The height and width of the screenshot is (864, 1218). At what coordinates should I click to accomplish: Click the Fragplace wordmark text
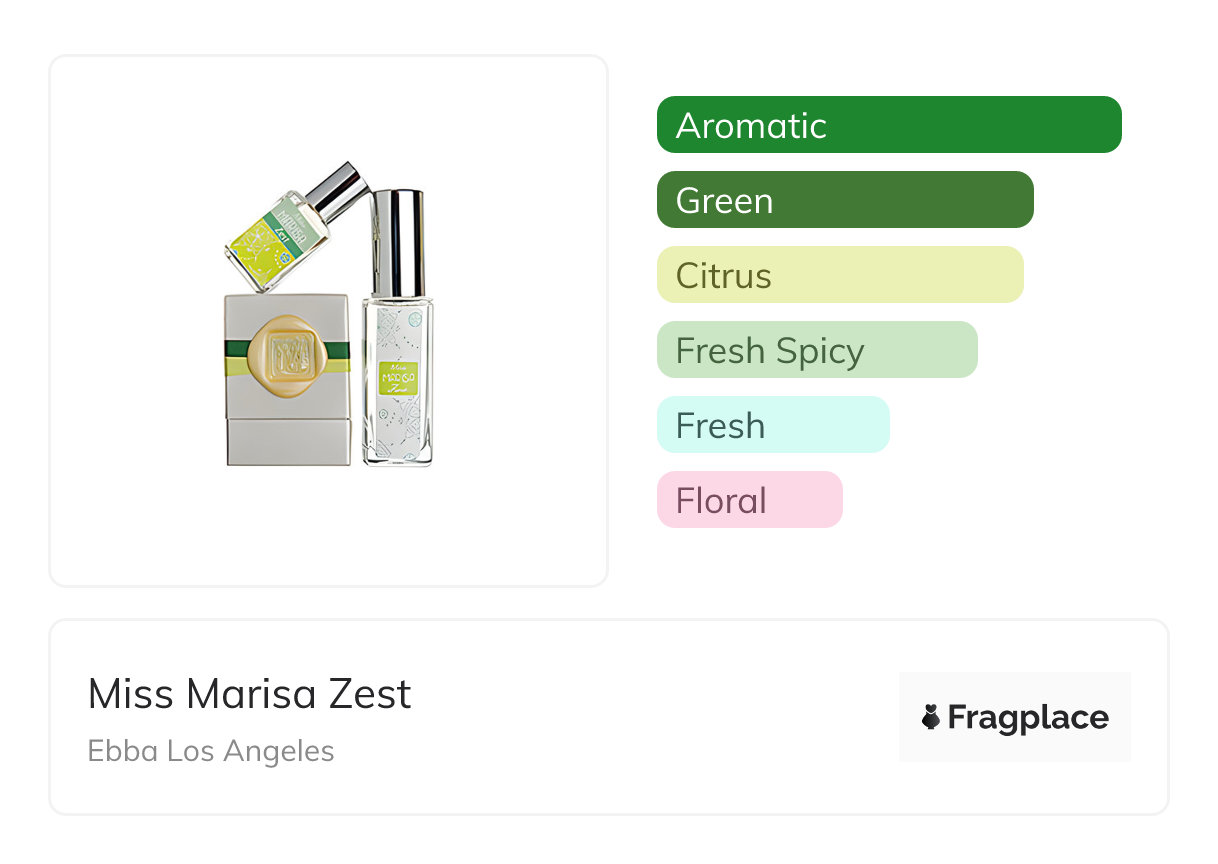[1028, 717]
